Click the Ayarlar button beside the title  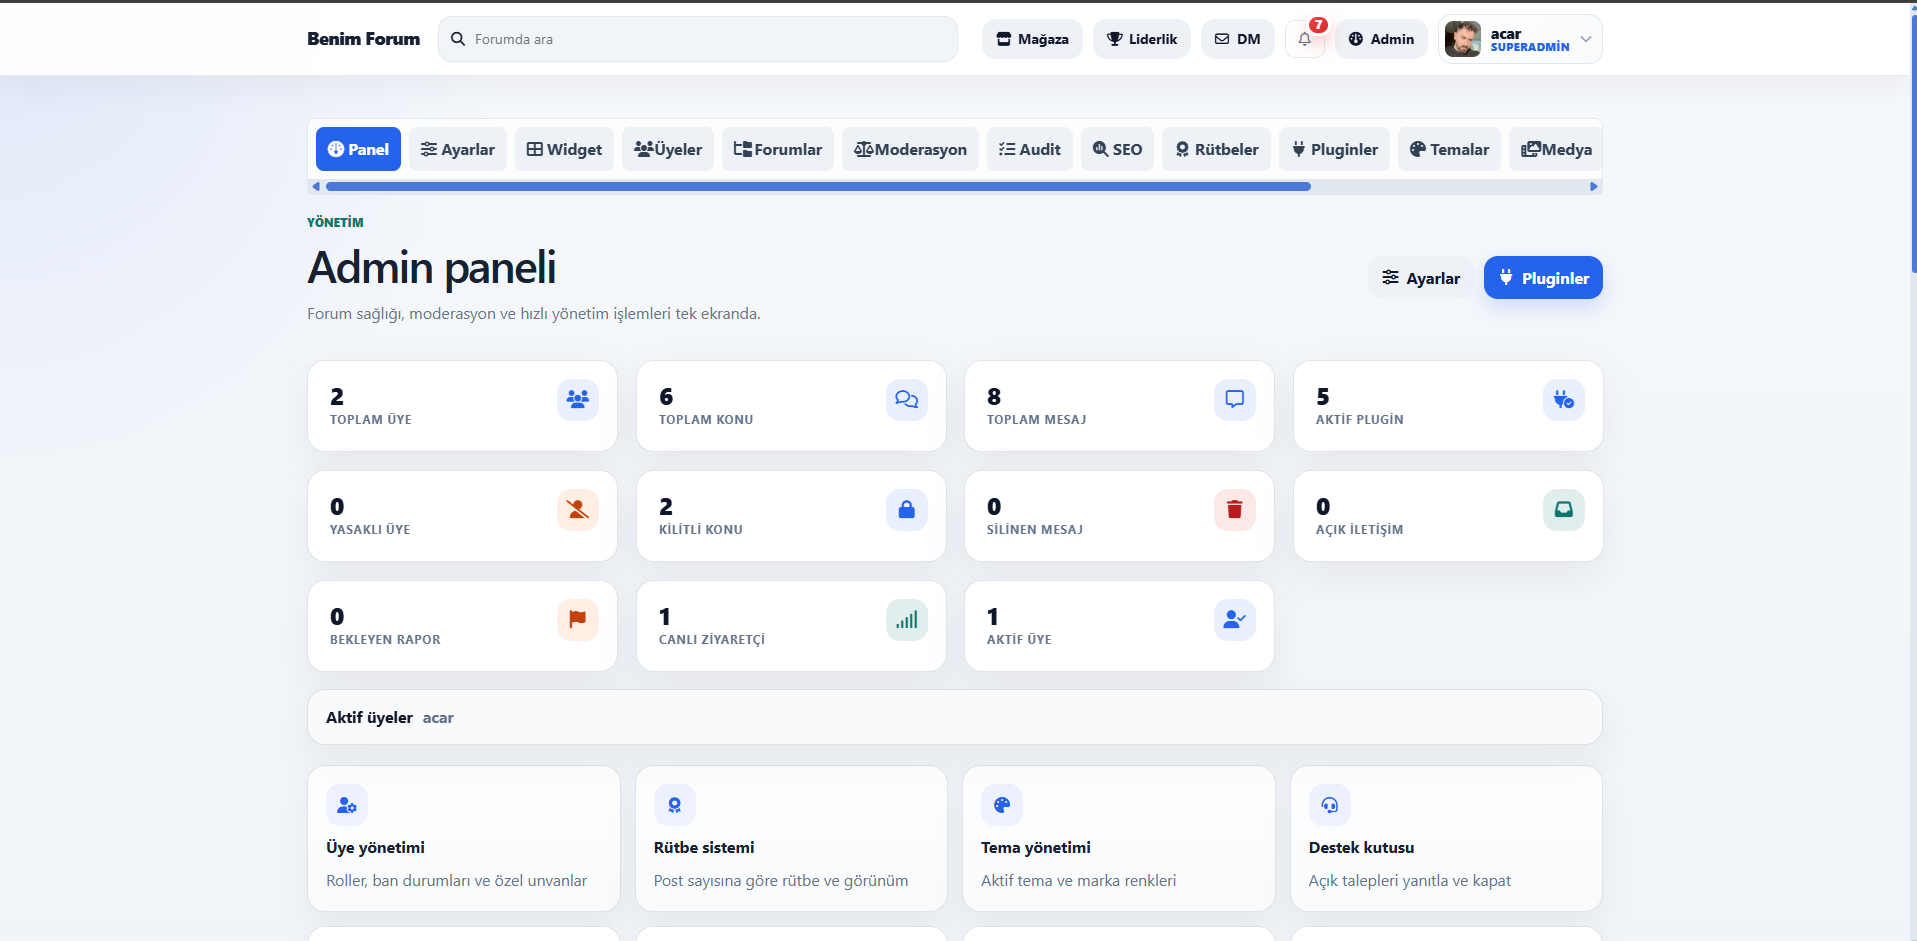coord(1420,278)
